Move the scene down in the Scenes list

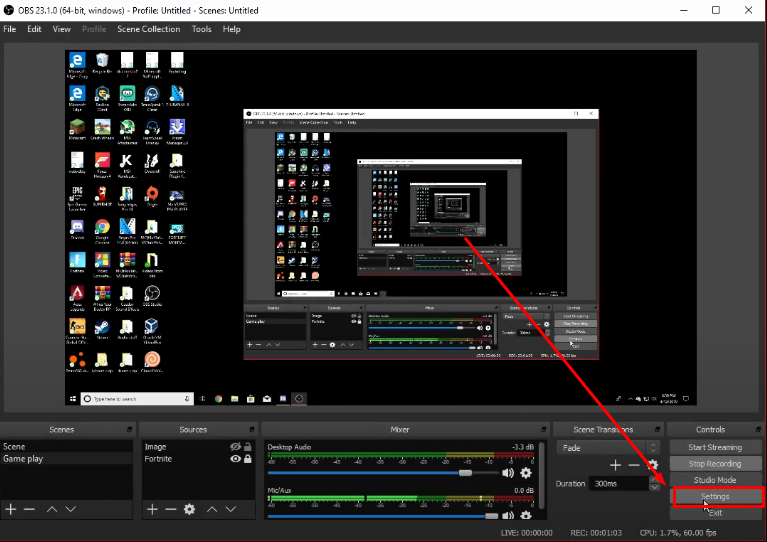point(70,510)
